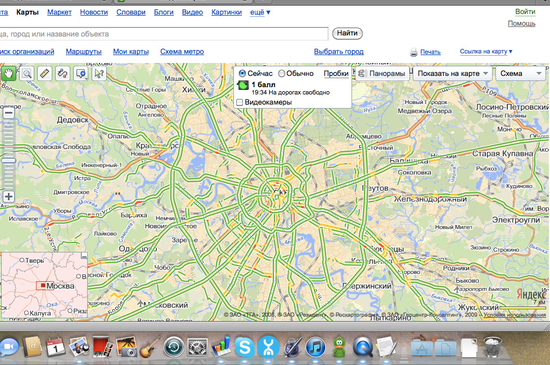This screenshot has height=365, width=550.
Task: Open Adium green duck in dock
Action: [x=339, y=347]
